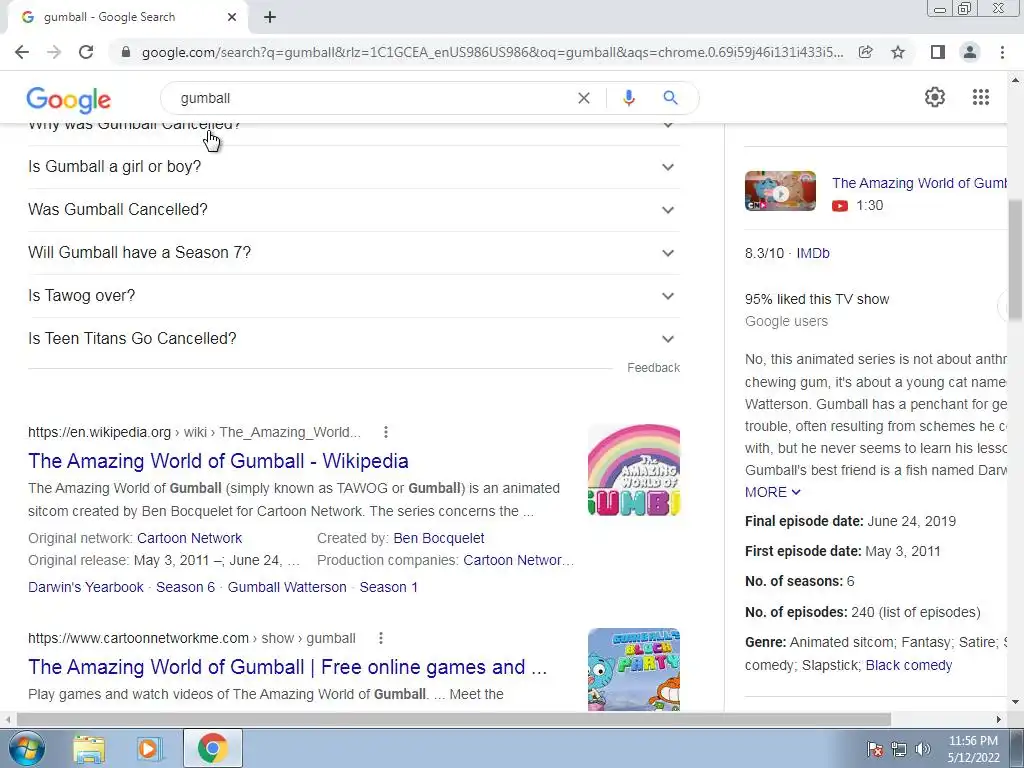Viewport: 1024px width, 768px height.
Task: Select the Chrome taskbar icon
Action: pos(212,748)
